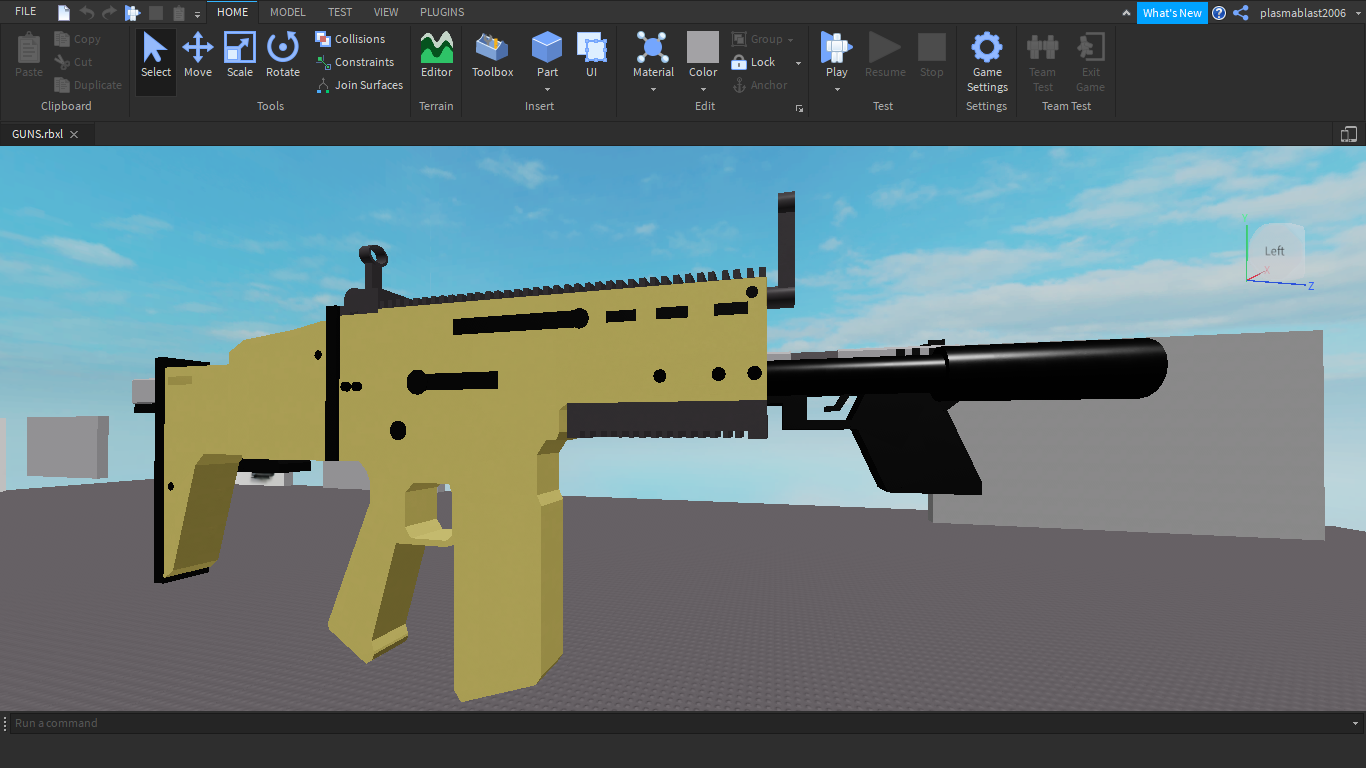Open the help question mark icon

(1219, 13)
